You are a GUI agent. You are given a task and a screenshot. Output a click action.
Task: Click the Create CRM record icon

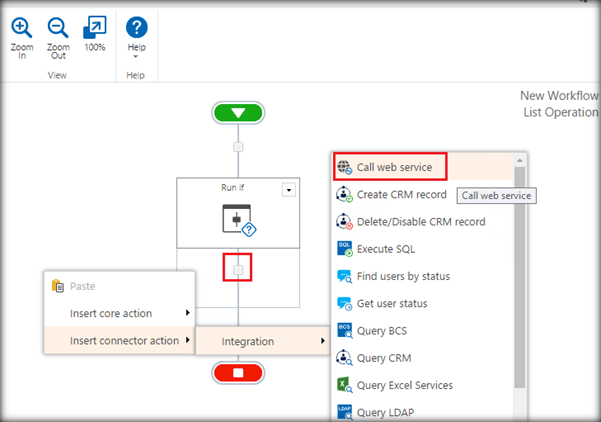344,194
